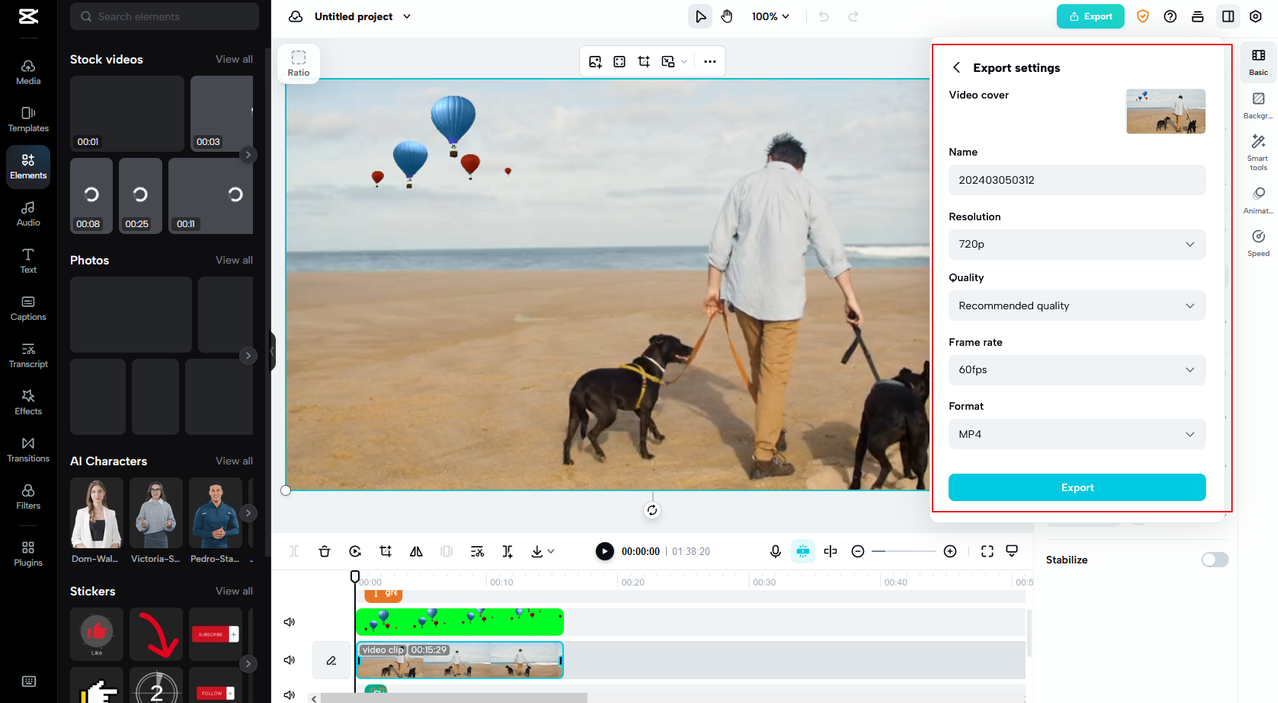The width and height of the screenshot is (1278, 703).
Task: Select the hand pan tool
Action: [x=727, y=16]
